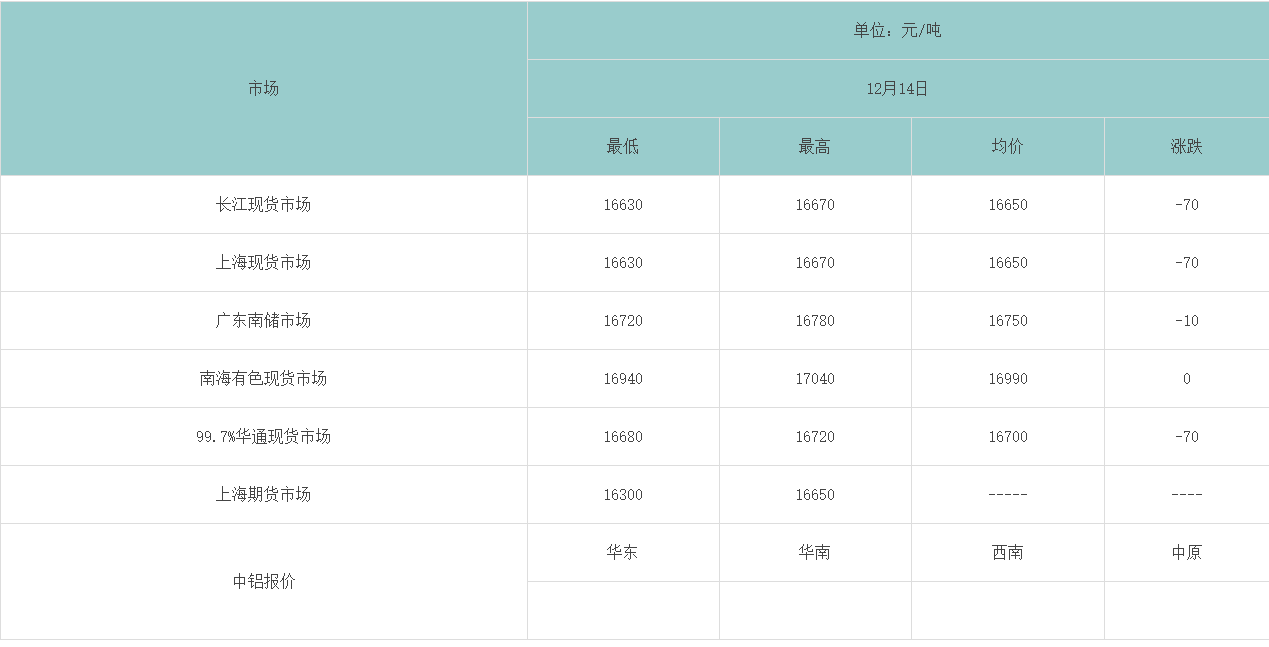1269x647 pixels.
Task: Click the 上海现货市场 row label
Action: point(262,262)
